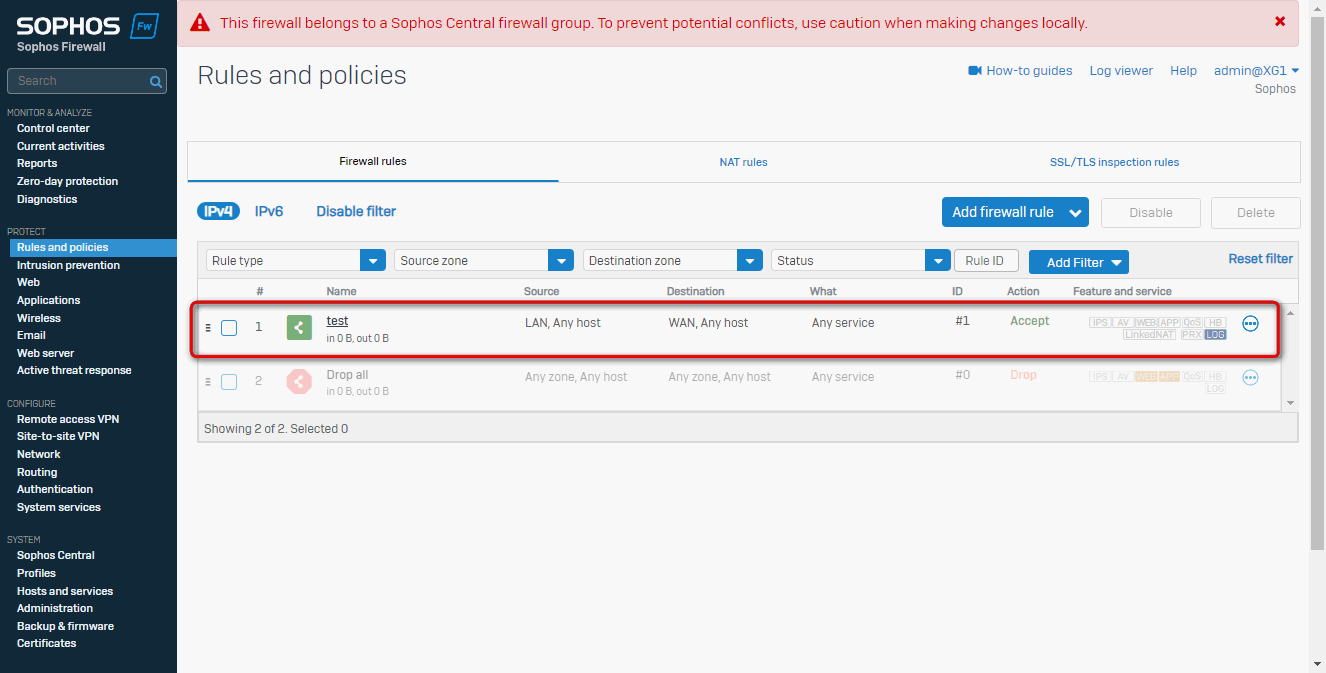Viewport: 1326px width, 673px height.
Task: Click the rule list scroll-up arrow
Action: [1290, 313]
